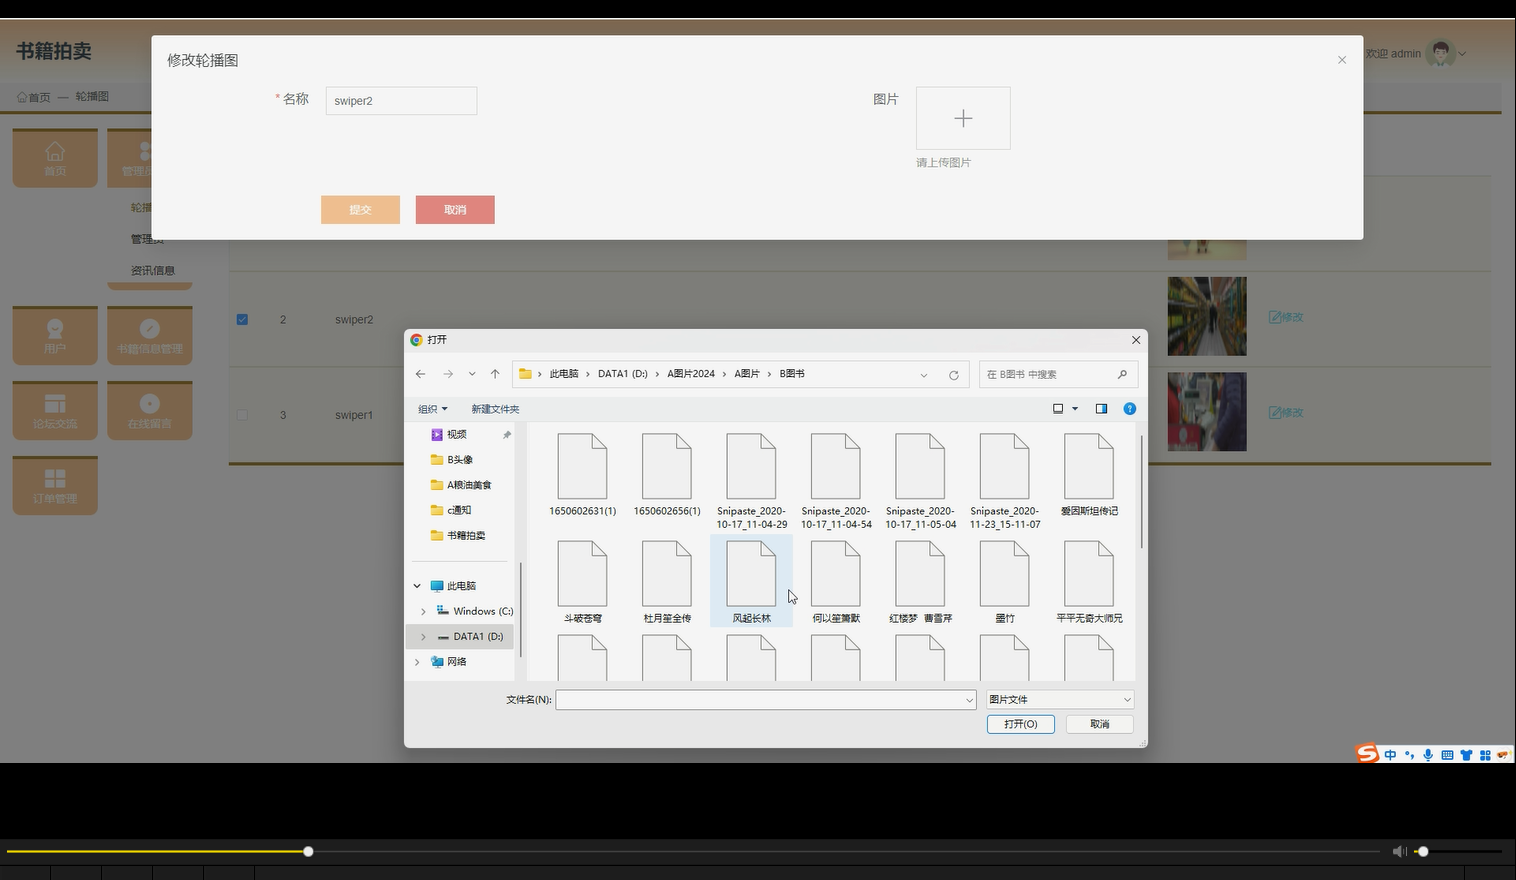Expand the Windows (C:) drive node
This screenshot has width=1516, height=880.
423,611
